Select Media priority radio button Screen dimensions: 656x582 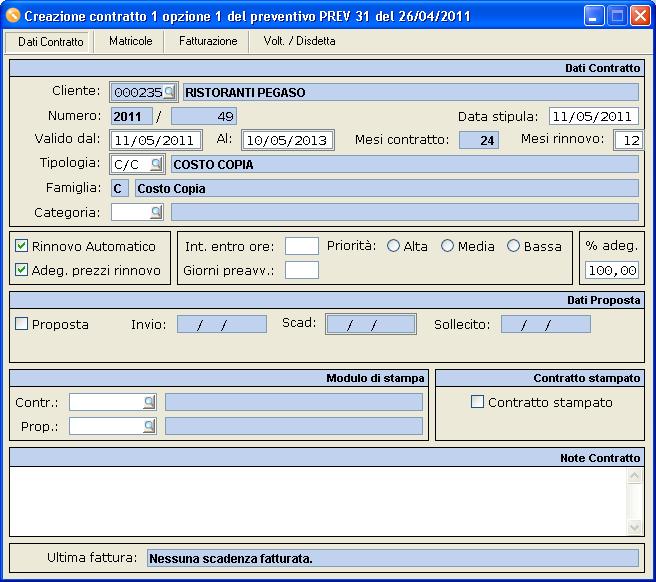[x=447, y=246]
